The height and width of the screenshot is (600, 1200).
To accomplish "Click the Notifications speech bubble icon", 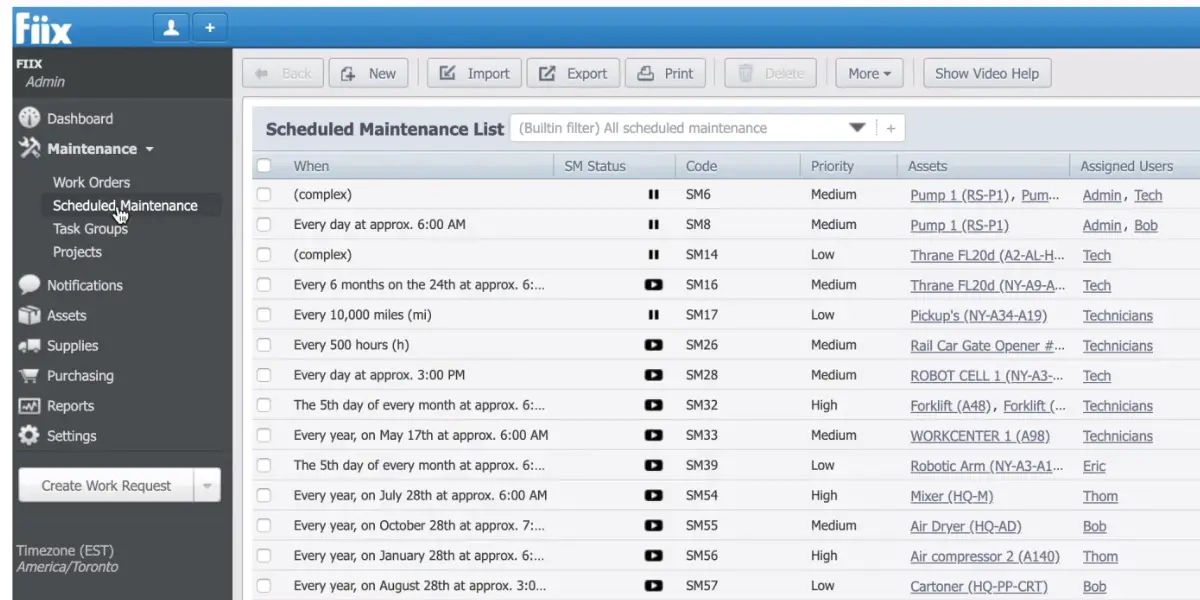I will [30, 285].
